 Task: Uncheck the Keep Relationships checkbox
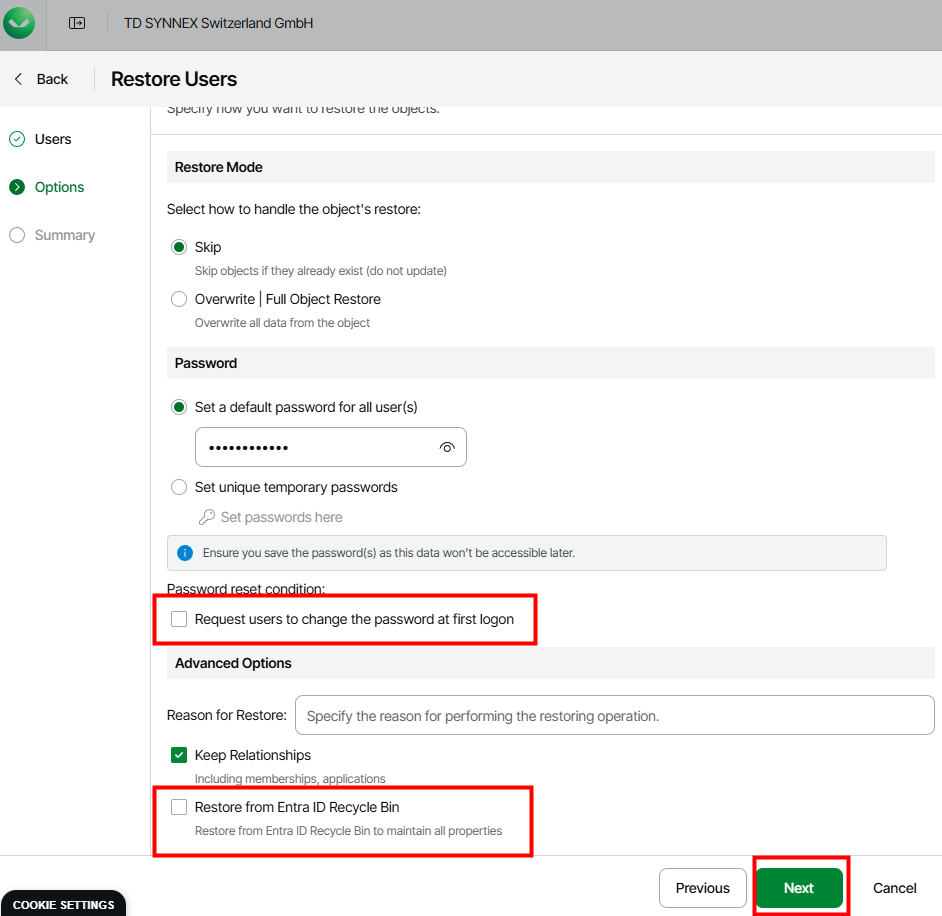point(179,755)
